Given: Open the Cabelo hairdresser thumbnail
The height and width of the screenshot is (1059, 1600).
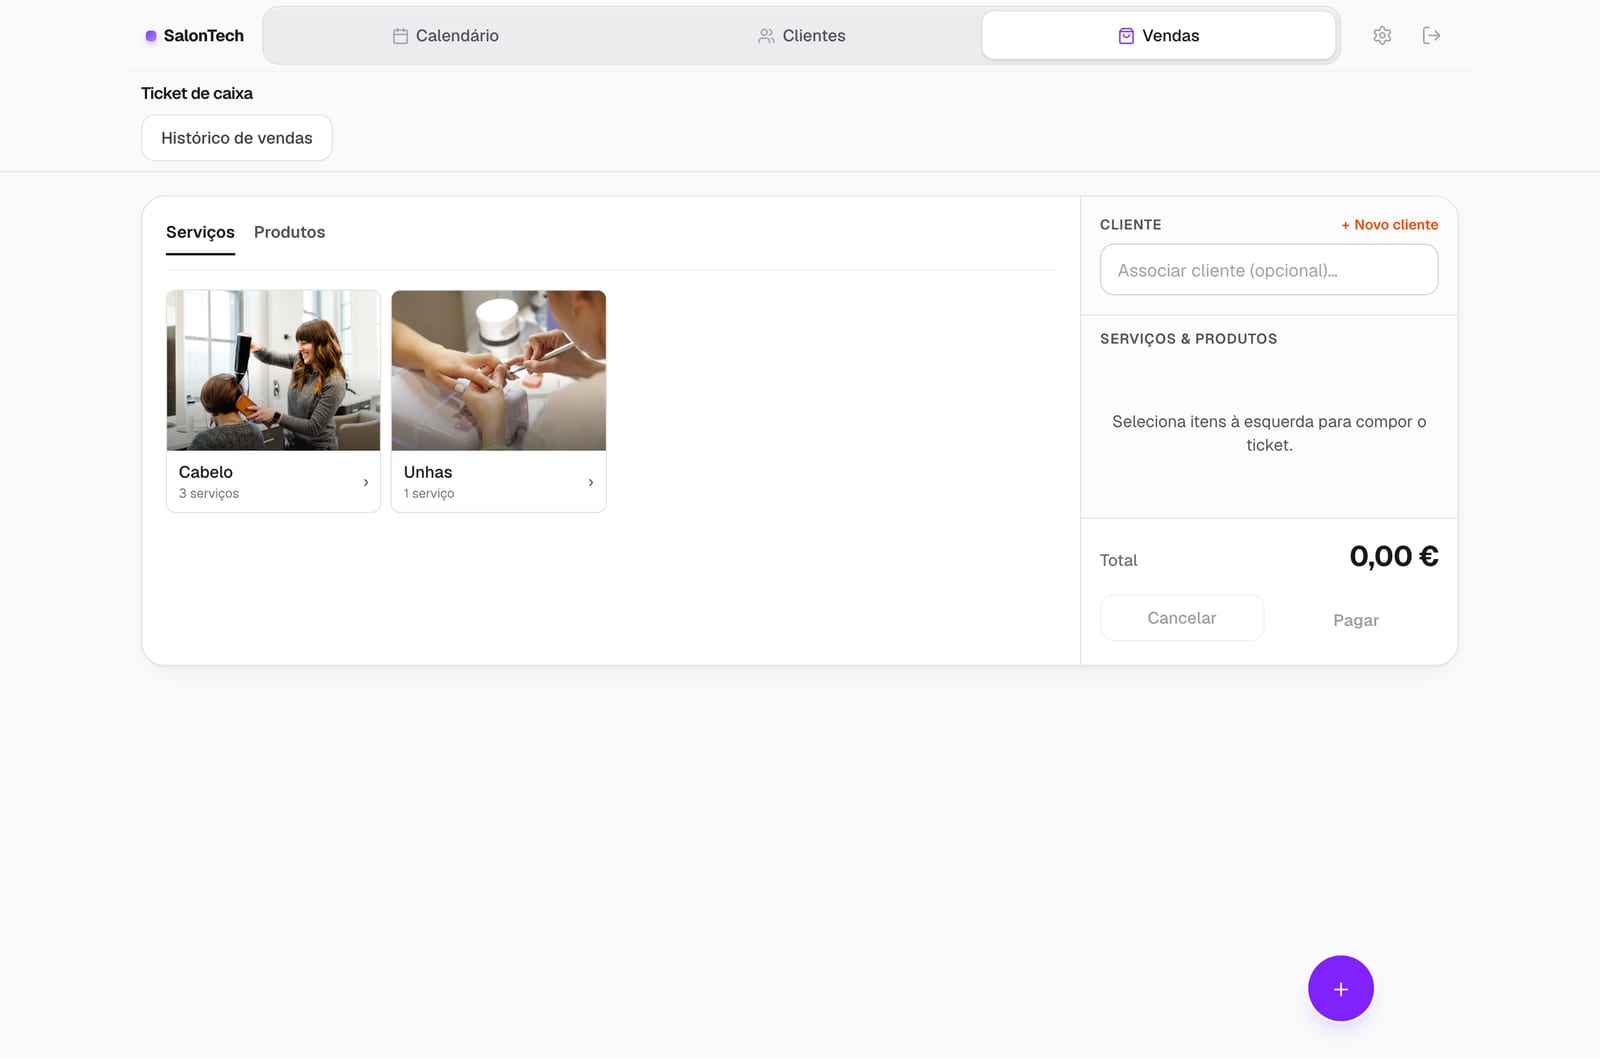Looking at the screenshot, I should (x=273, y=370).
